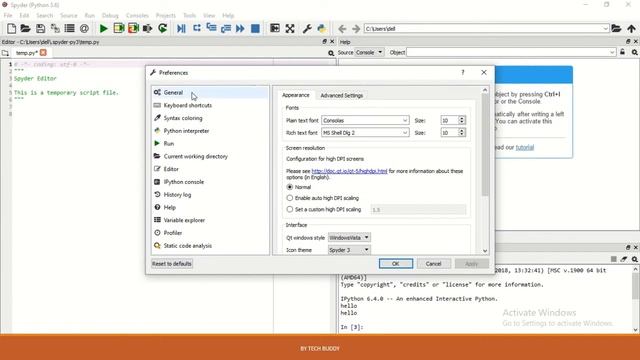Close the temp.py editor tab

tap(43, 53)
